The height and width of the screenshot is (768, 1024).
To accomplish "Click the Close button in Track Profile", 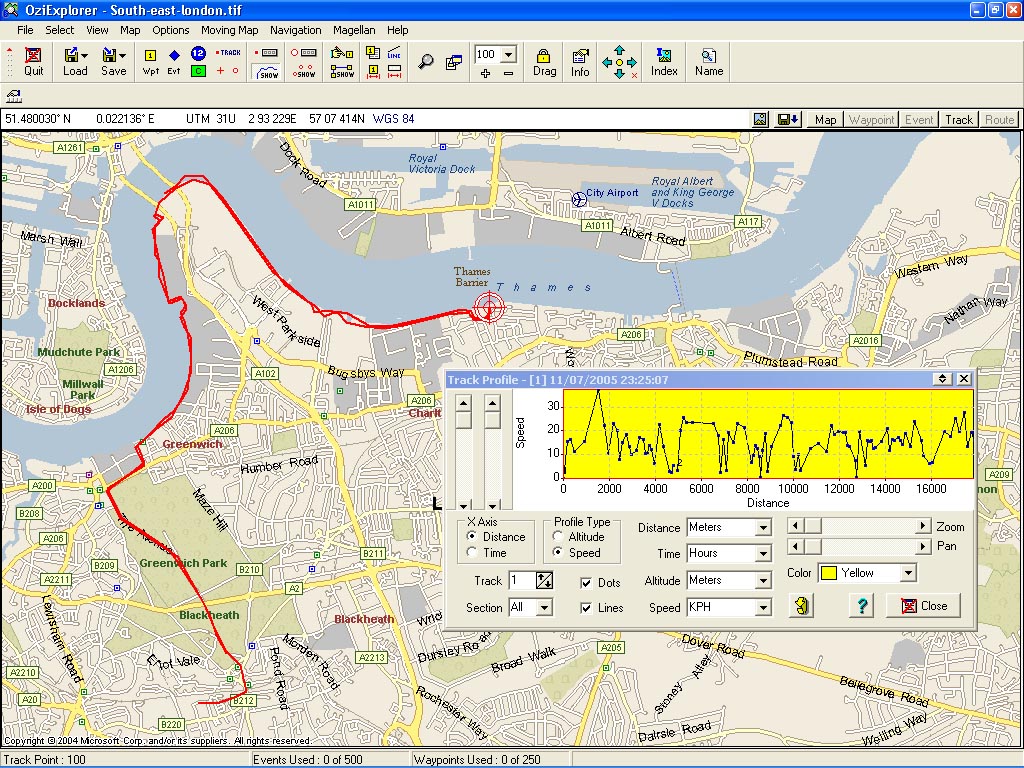I will pos(924,605).
